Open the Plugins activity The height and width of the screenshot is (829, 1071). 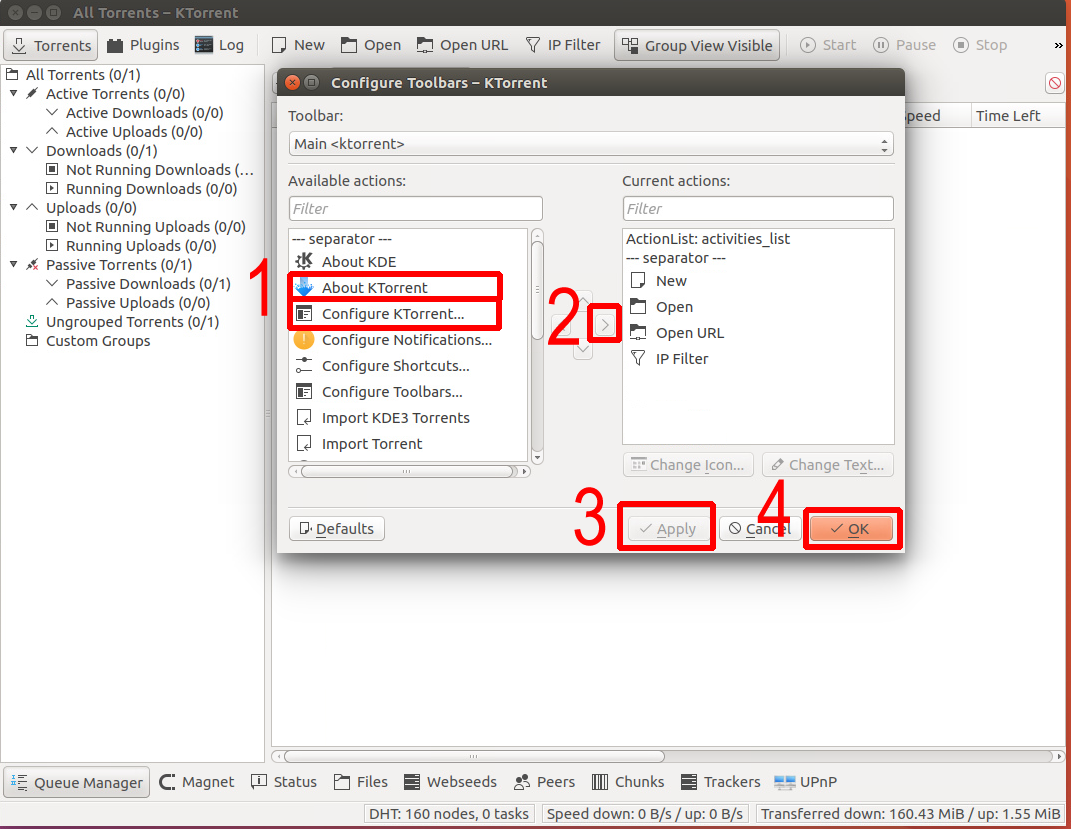pyautogui.click(x=143, y=45)
